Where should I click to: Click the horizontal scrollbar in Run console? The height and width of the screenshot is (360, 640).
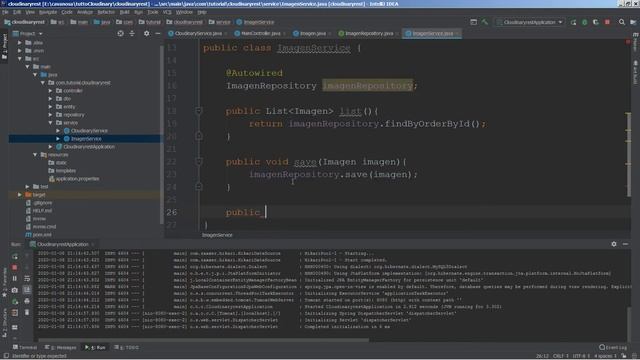point(203,339)
